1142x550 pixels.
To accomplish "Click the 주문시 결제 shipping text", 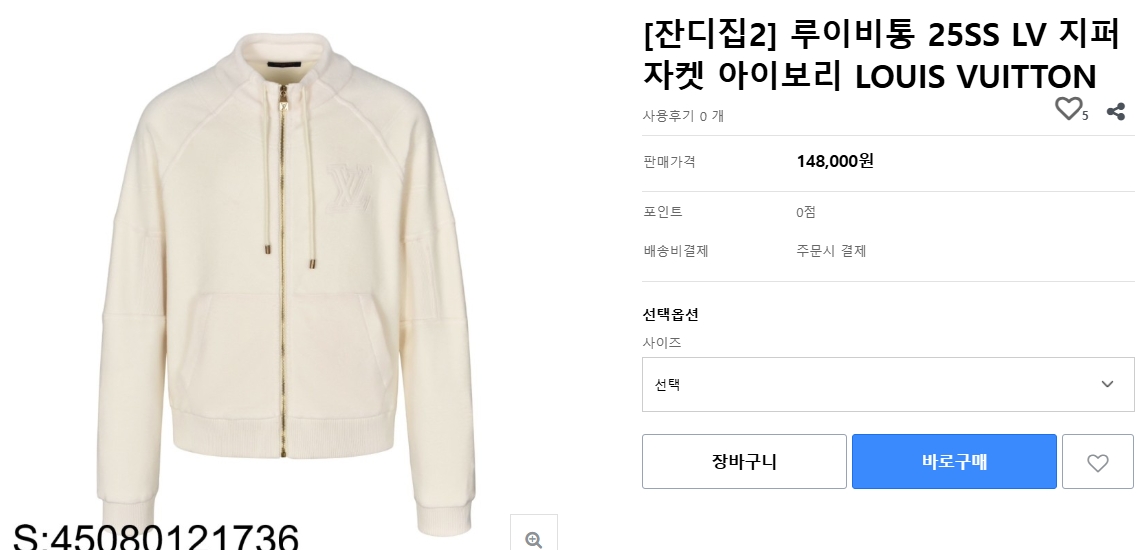I will [x=831, y=251].
